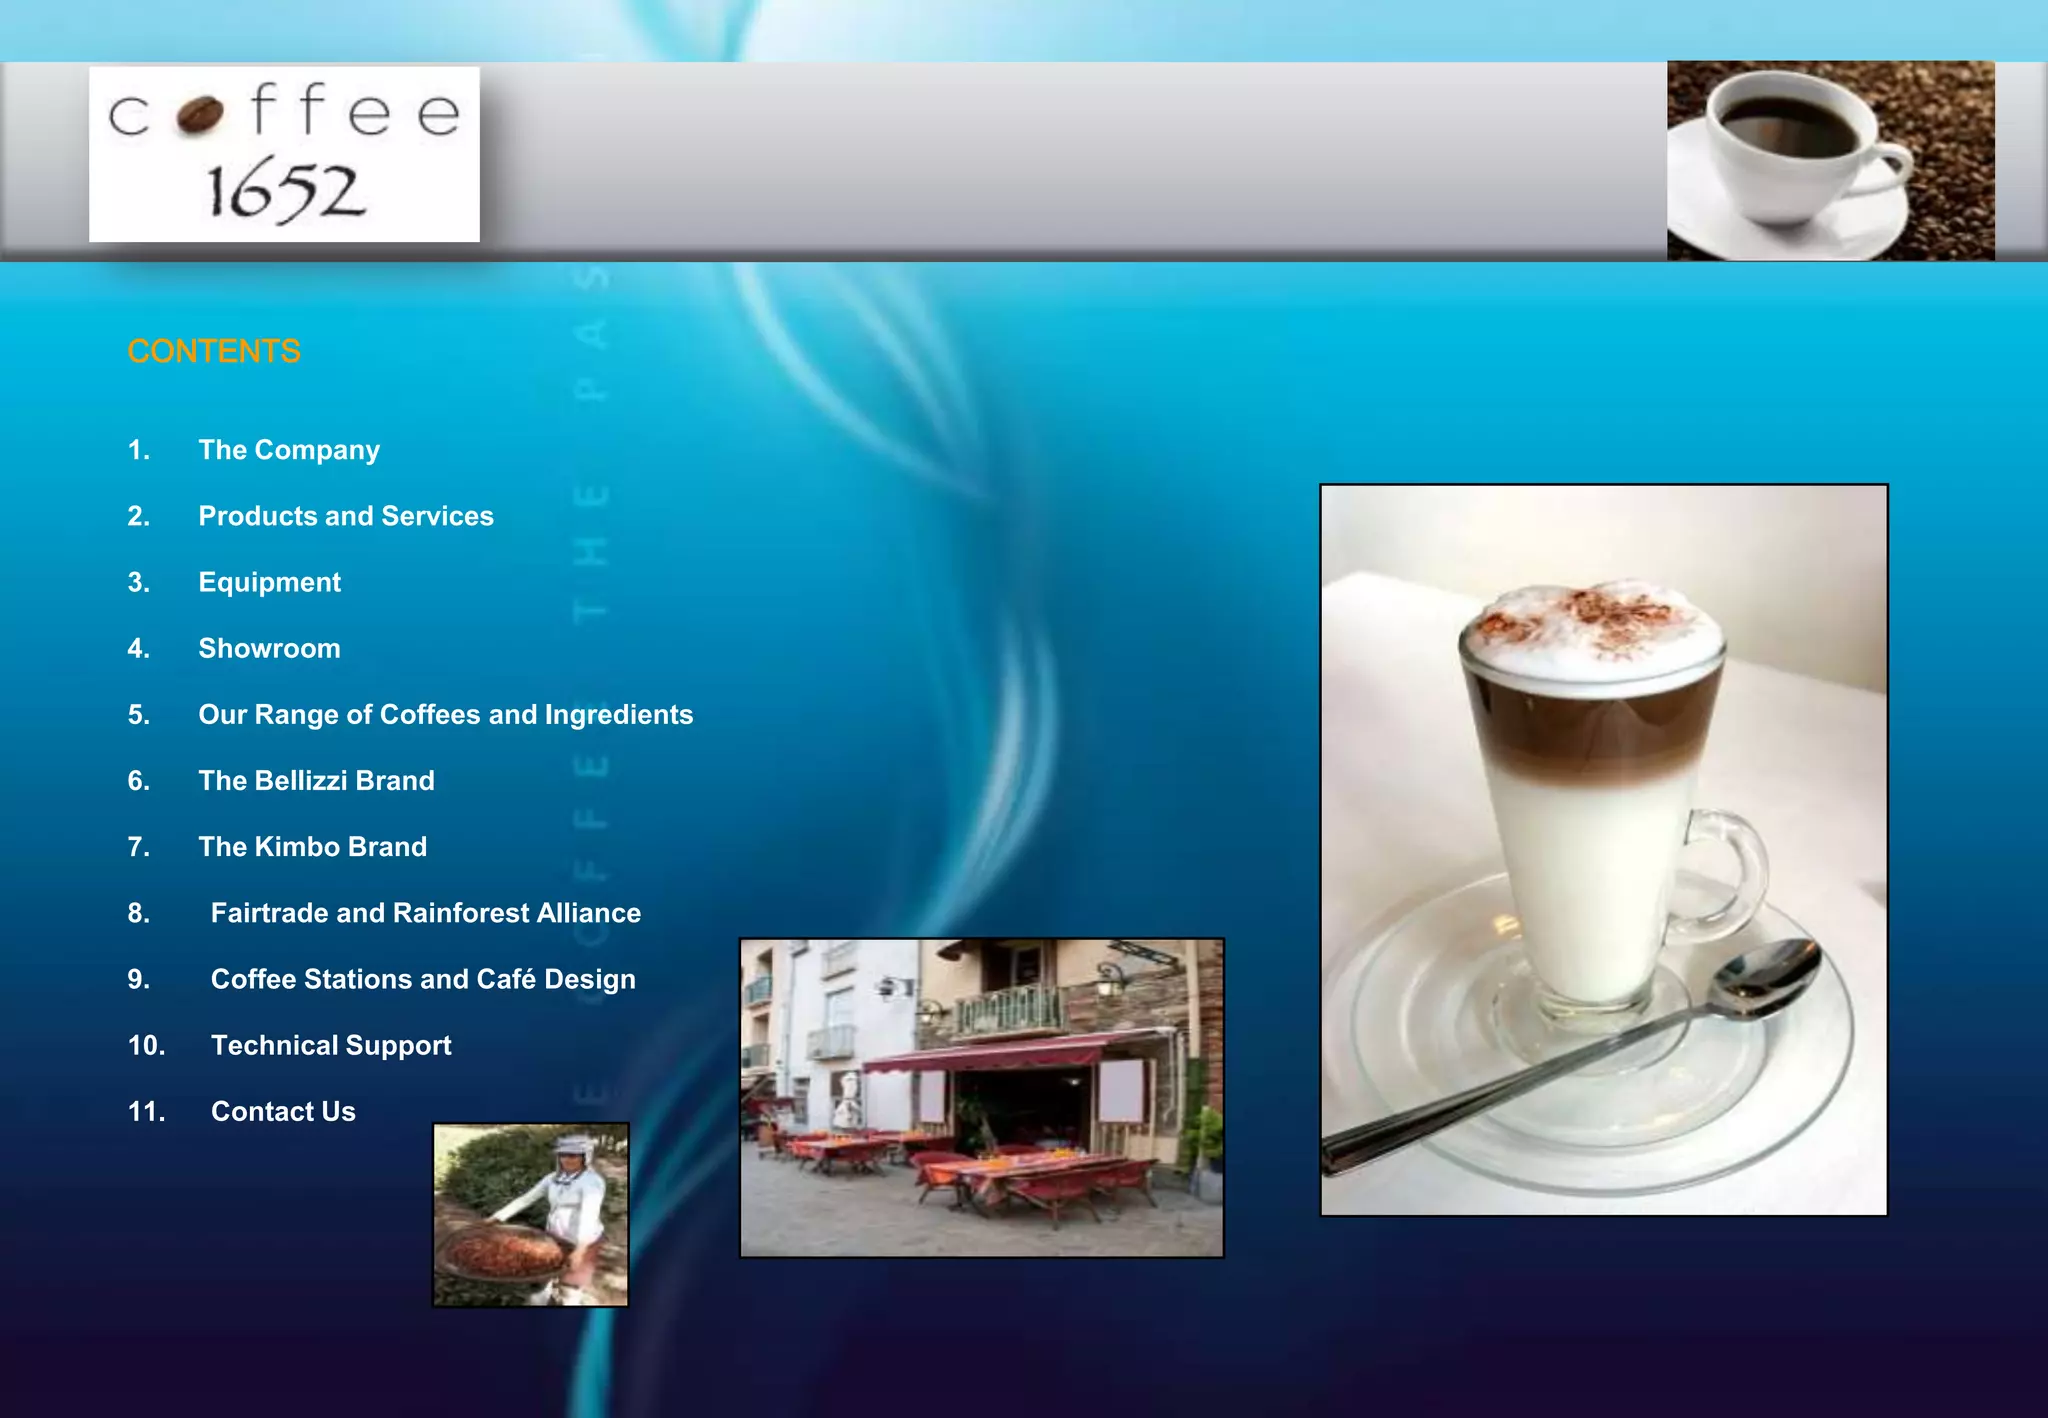Click the Coffee 1652 logo

click(284, 154)
